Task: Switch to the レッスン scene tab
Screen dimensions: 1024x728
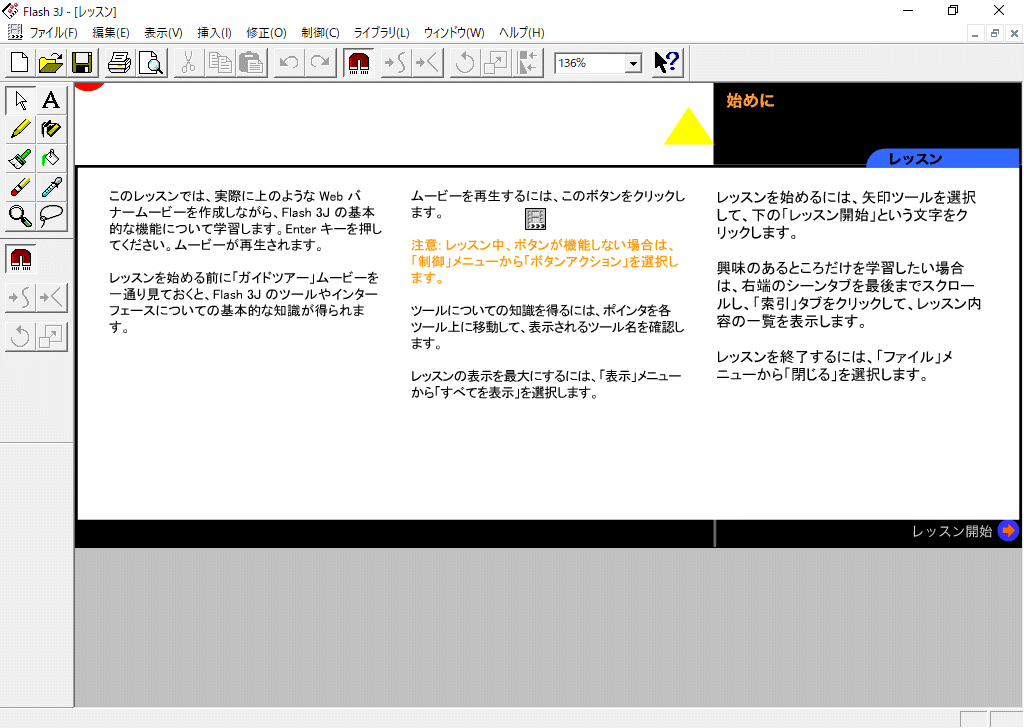Action: pyautogui.click(x=942, y=158)
